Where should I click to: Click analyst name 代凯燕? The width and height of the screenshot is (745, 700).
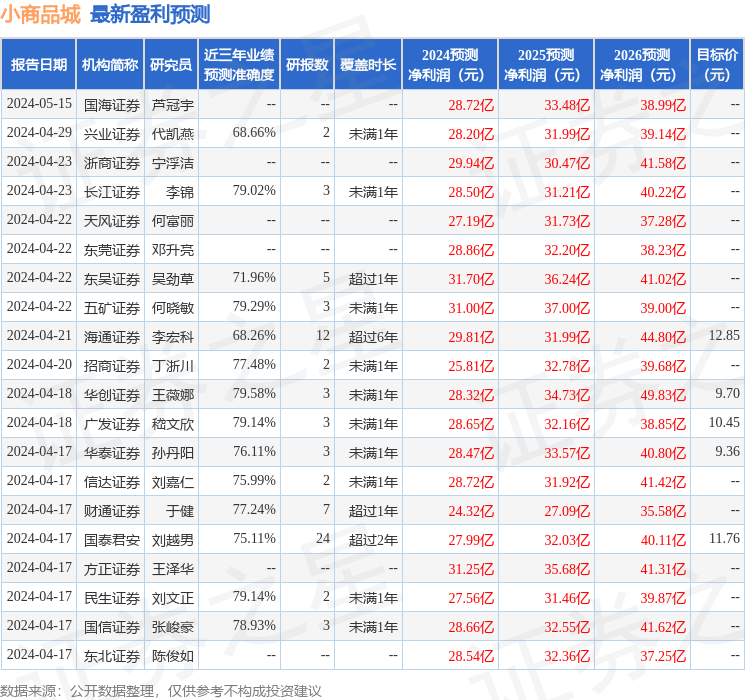click(172, 134)
